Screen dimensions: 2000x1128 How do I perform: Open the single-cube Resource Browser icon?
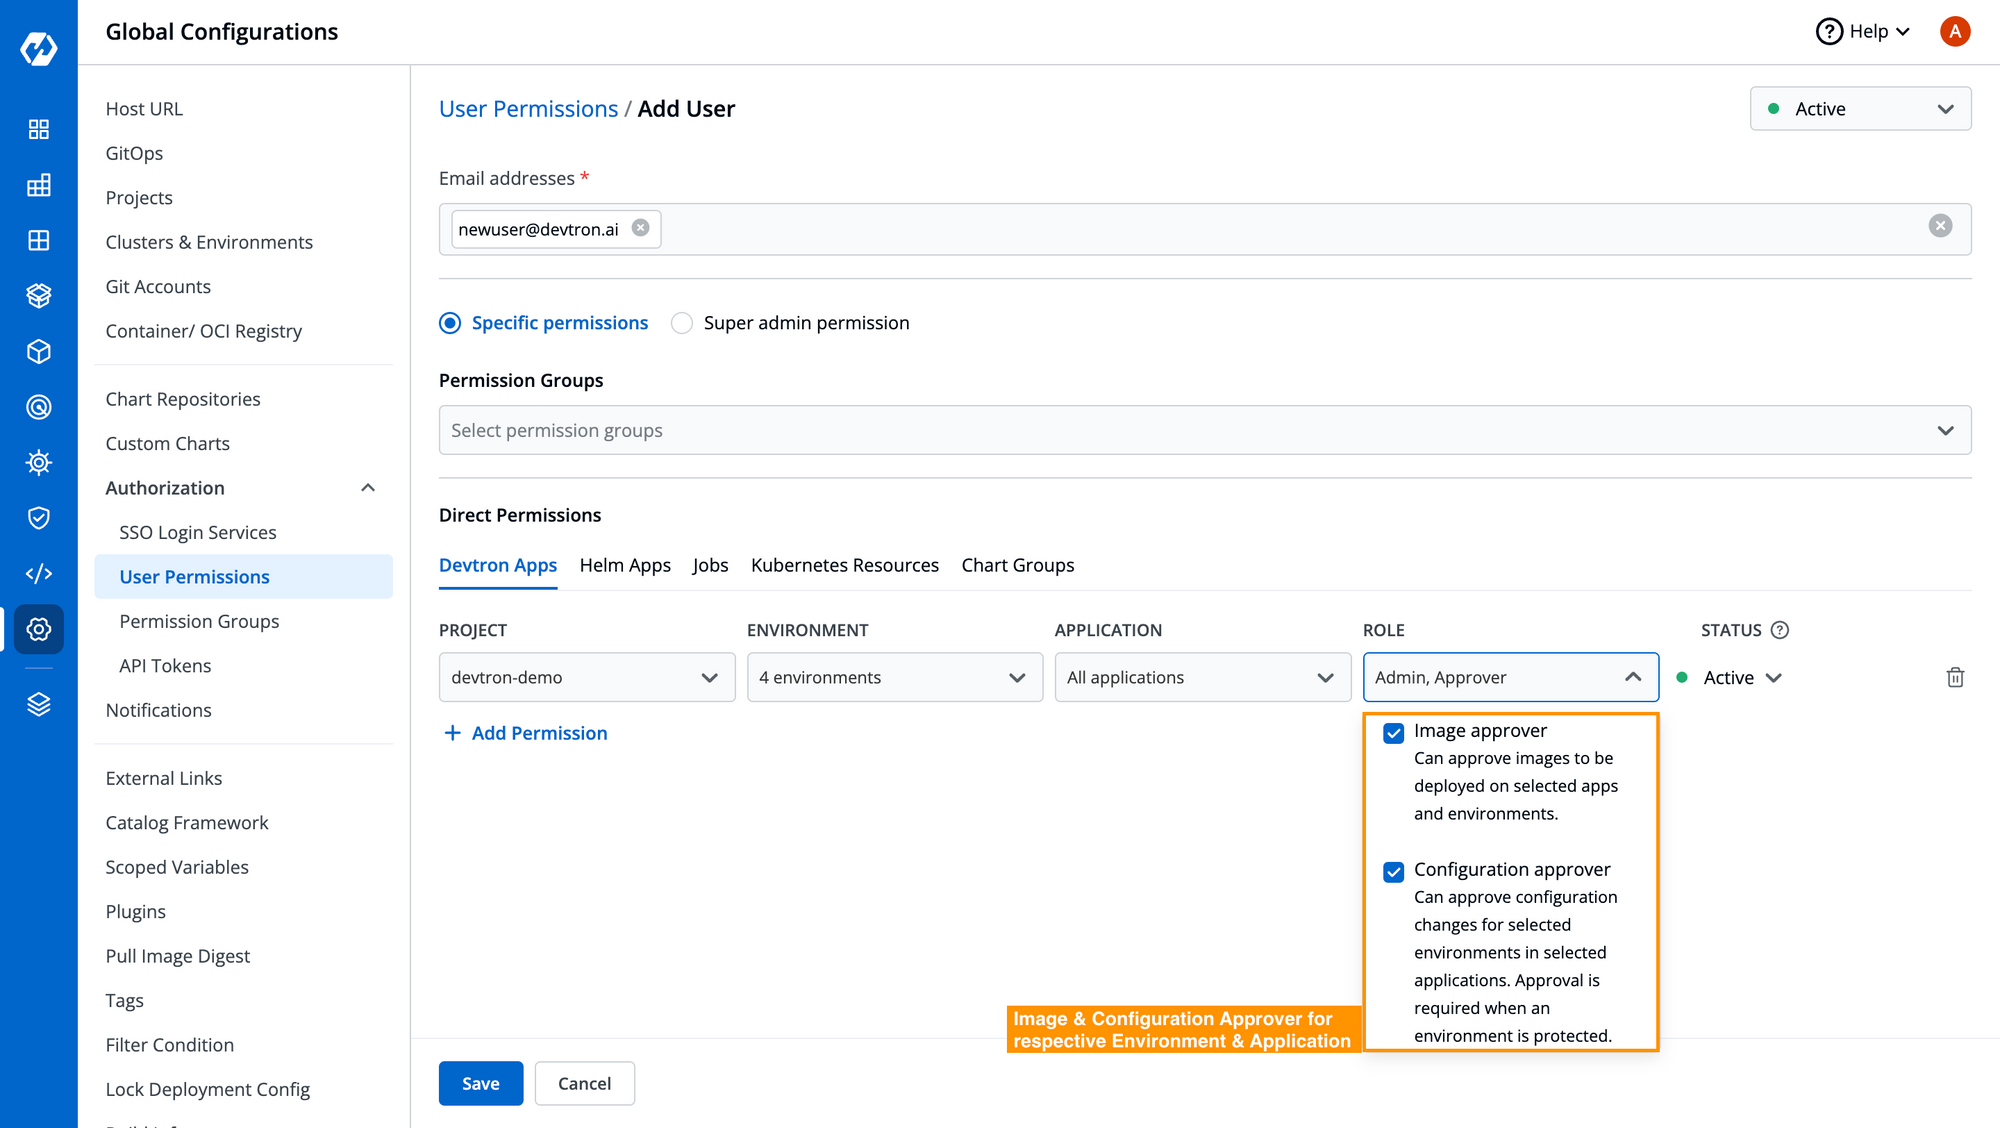[39, 351]
